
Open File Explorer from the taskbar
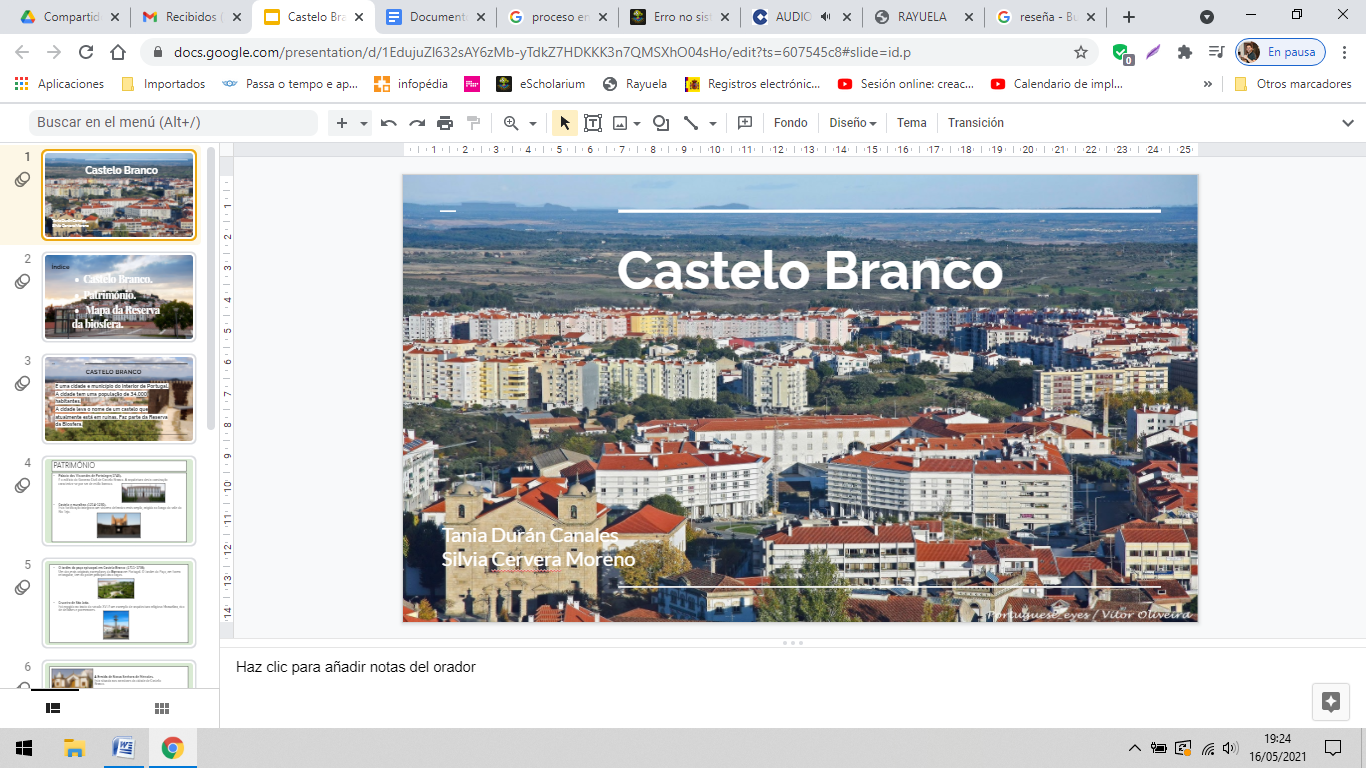click(x=74, y=748)
